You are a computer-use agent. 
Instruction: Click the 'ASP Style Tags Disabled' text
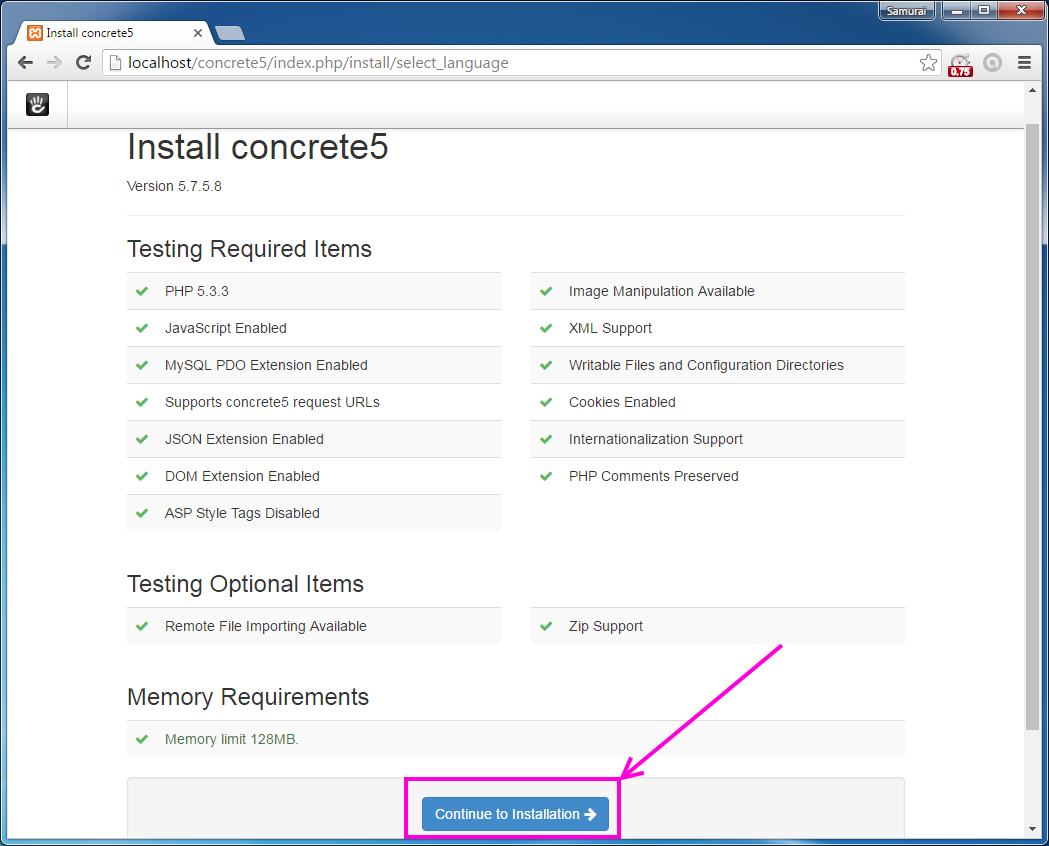click(x=242, y=513)
